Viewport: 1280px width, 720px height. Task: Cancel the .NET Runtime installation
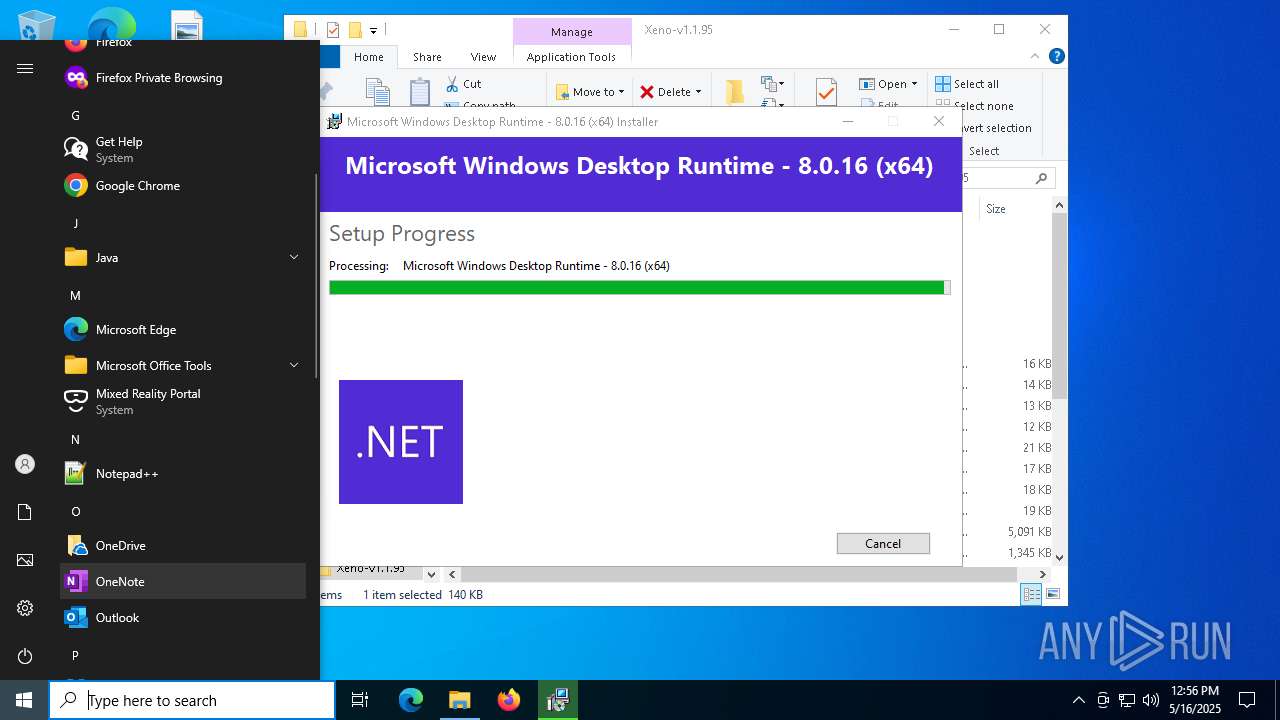pyautogui.click(x=883, y=543)
